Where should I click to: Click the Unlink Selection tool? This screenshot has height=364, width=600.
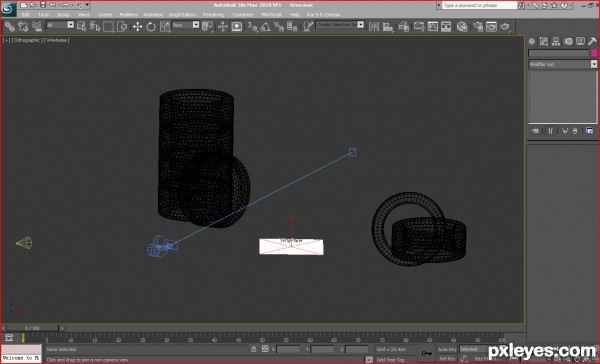tap(23, 26)
